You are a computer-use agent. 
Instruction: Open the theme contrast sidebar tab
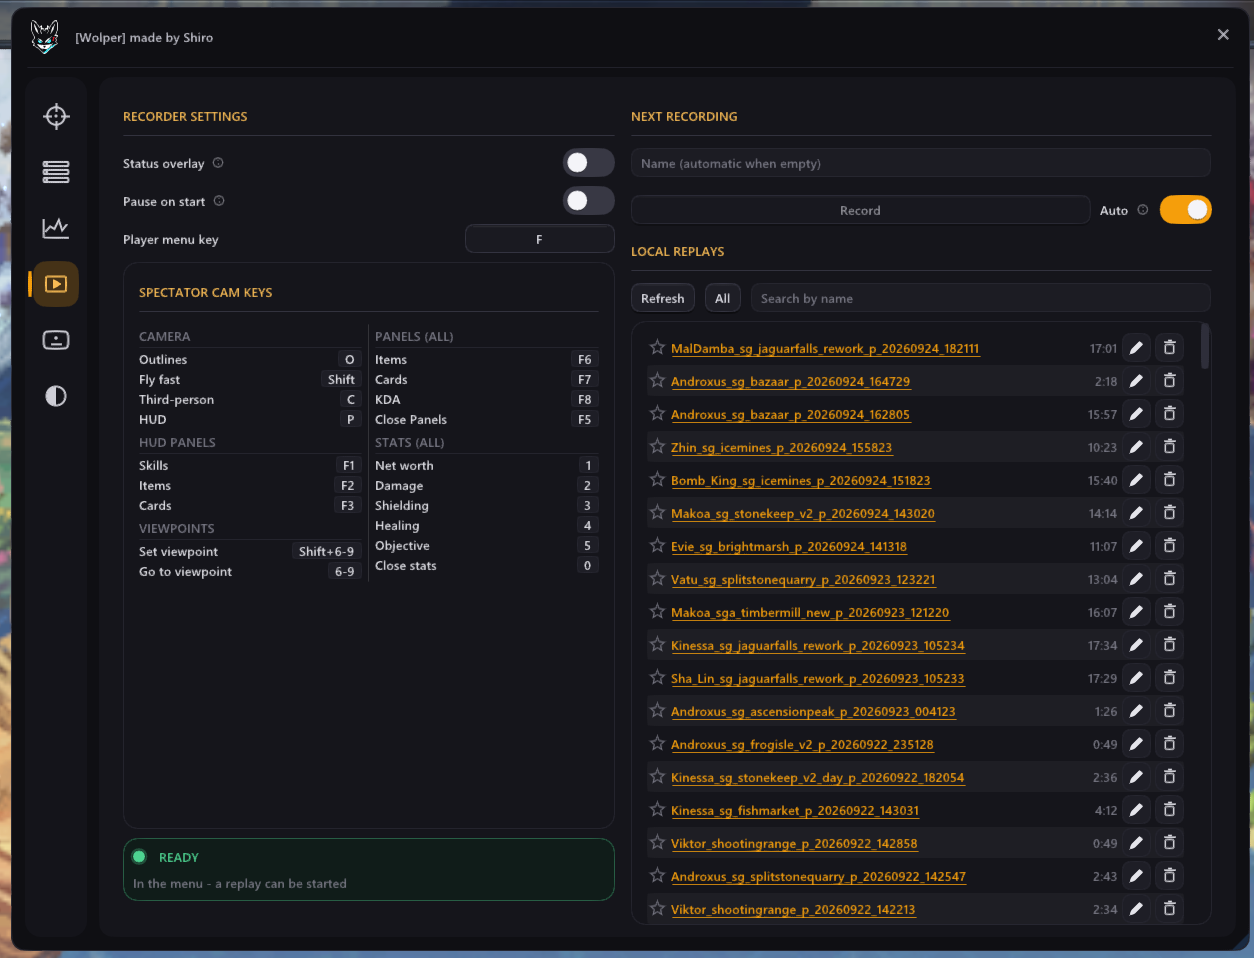coord(56,396)
